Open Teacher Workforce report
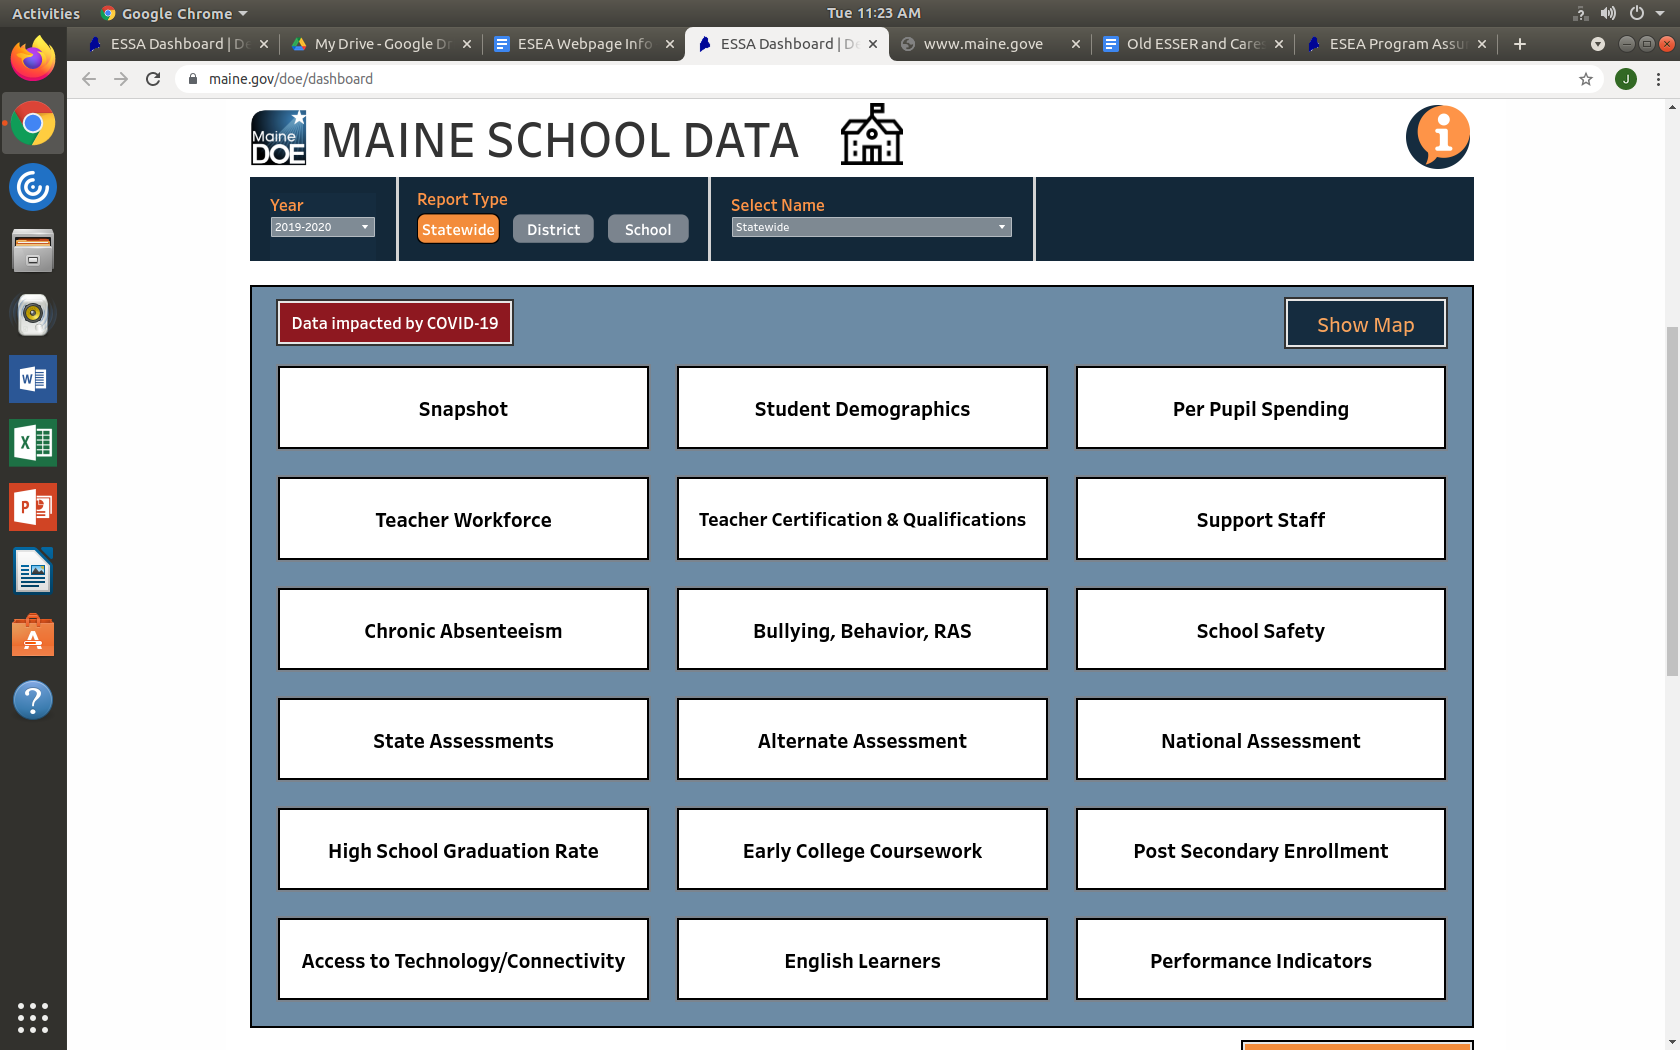Viewport: 1680px width, 1050px height. (463, 519)
